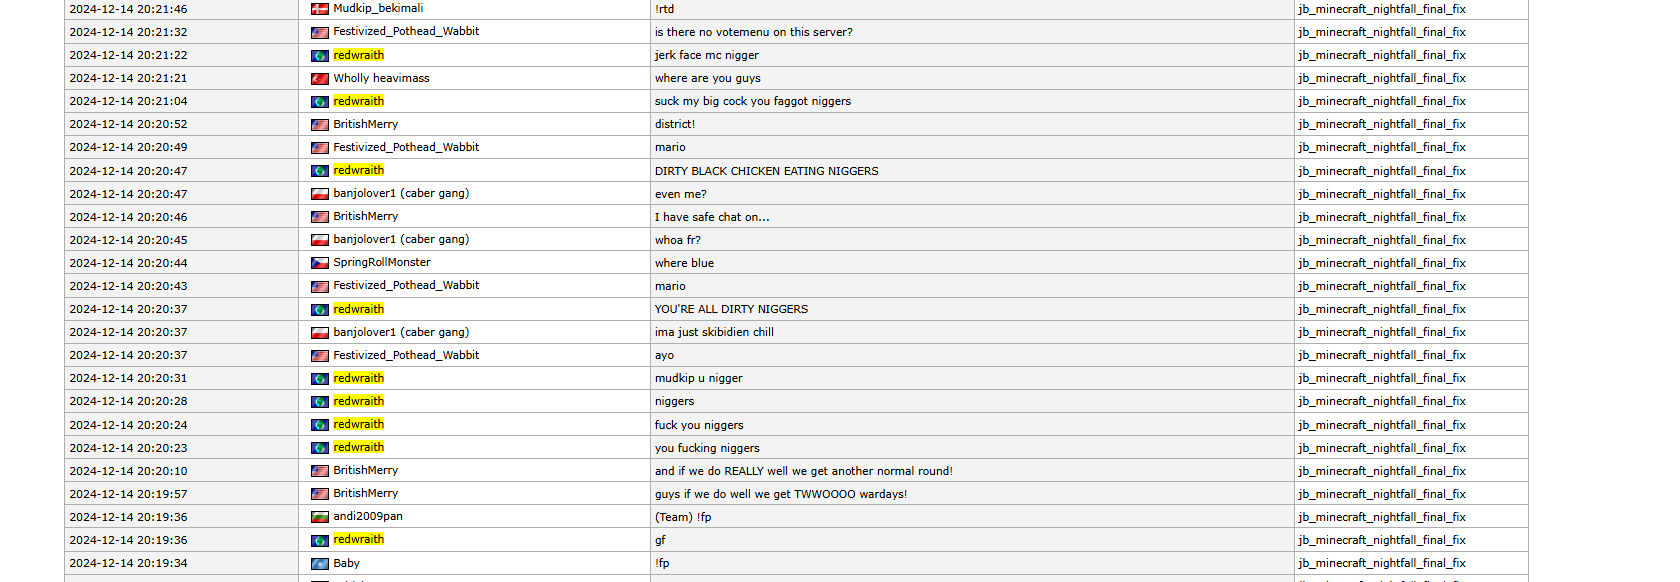Select the SpringRollMonster player name
1680x582 pixels.
tap(382, 262)
